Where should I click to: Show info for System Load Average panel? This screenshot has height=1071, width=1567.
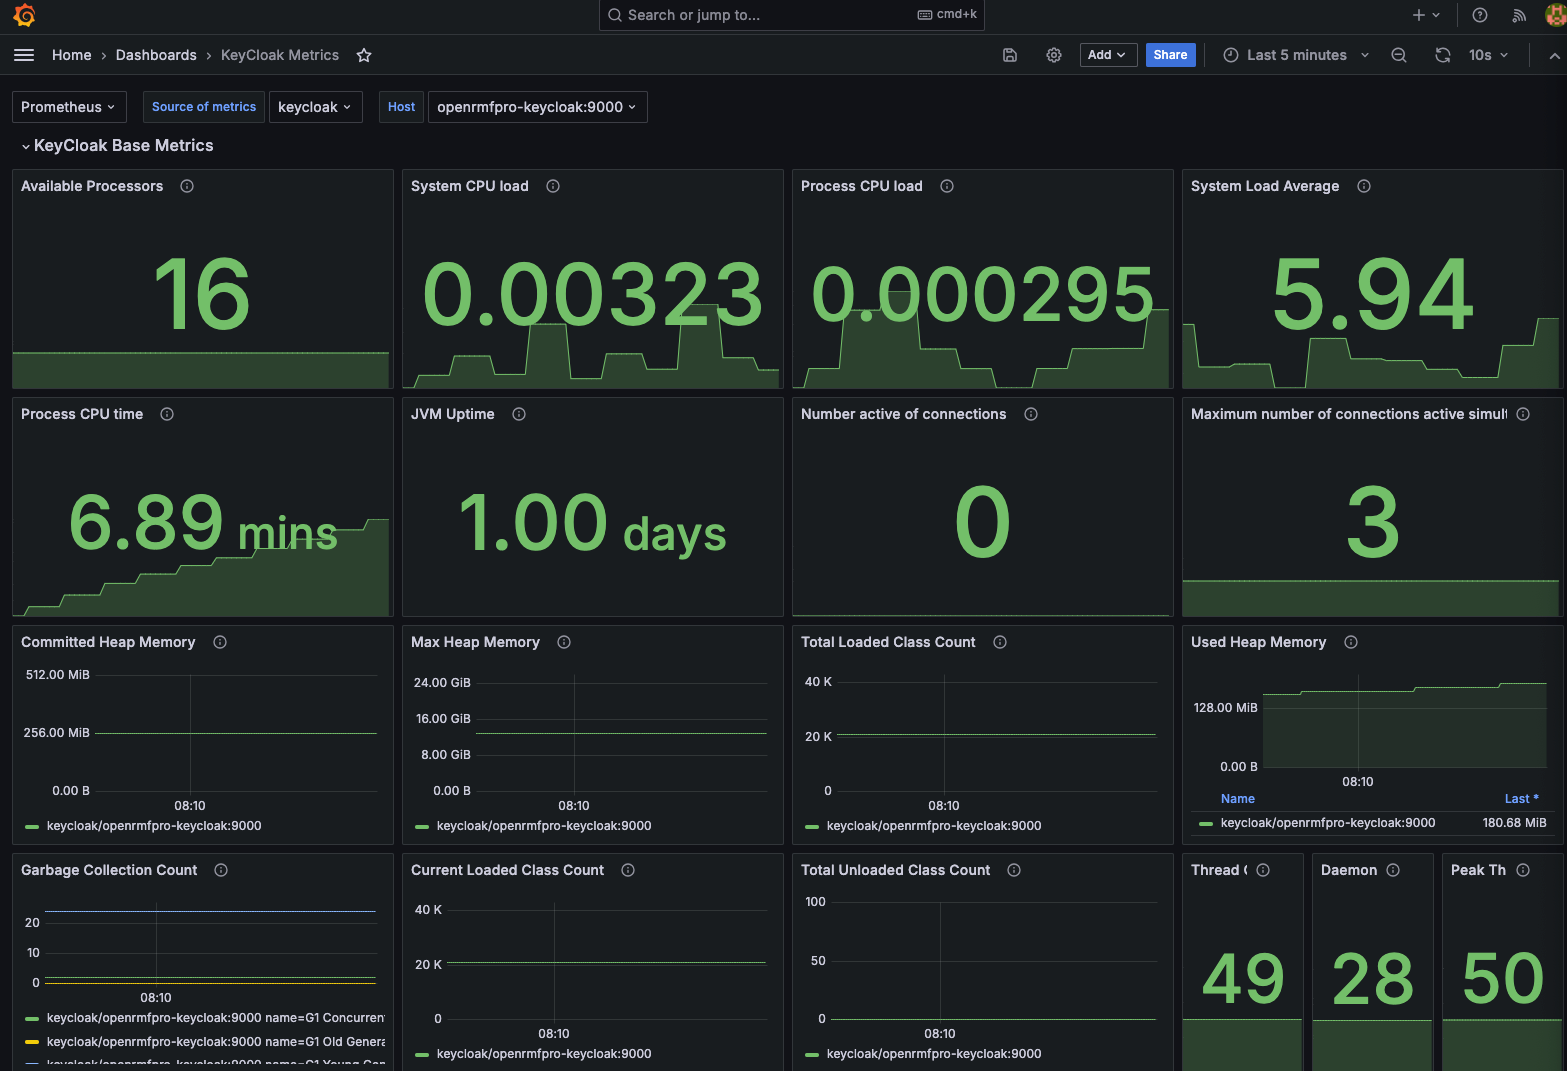1364,186
